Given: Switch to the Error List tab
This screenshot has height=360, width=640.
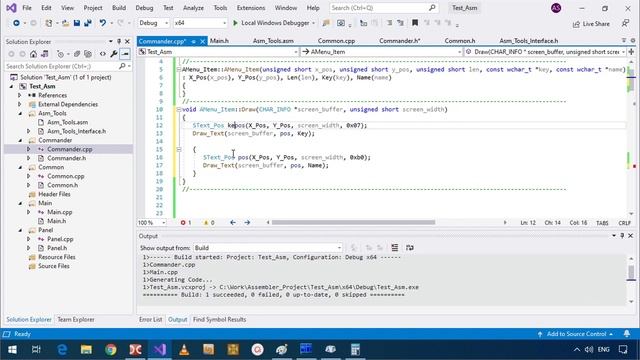Looking at the screenshot, I should [x=151, y=320].
